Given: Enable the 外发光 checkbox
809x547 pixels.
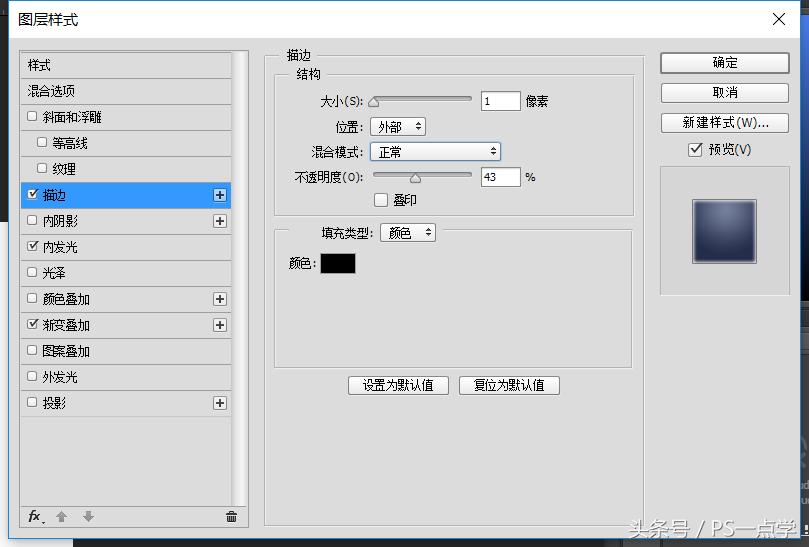Looking at the screenshot, I should pyautogui.click(x=32, y=376).
